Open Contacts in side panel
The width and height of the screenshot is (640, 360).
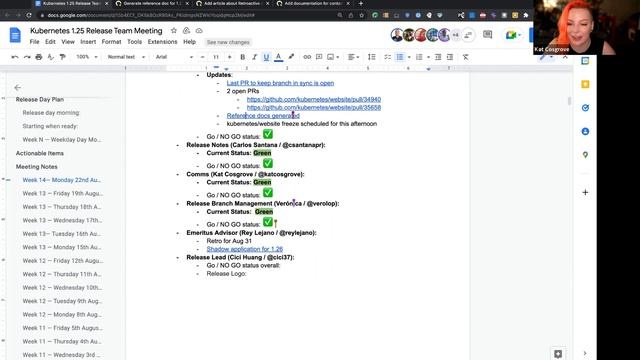585,131
